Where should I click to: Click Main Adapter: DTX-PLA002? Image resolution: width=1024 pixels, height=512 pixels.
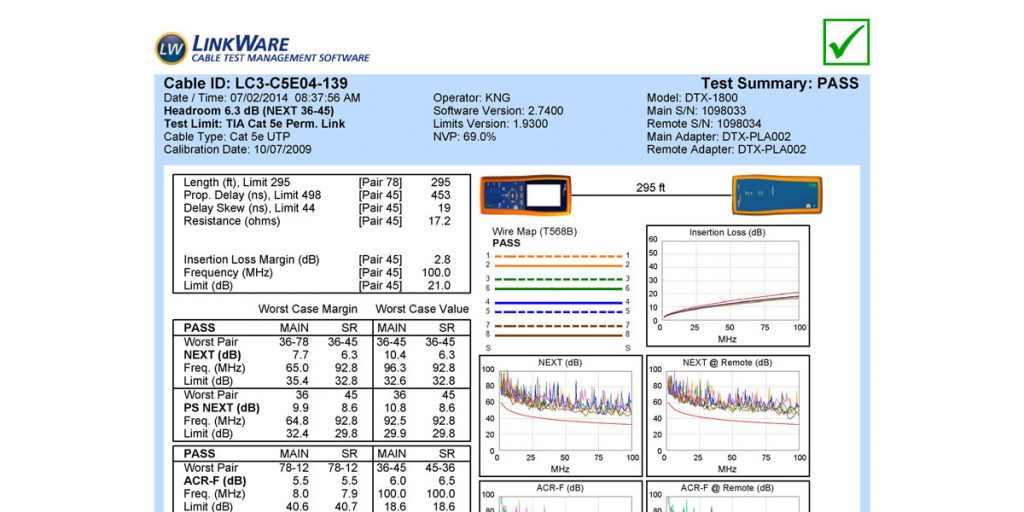718,136
